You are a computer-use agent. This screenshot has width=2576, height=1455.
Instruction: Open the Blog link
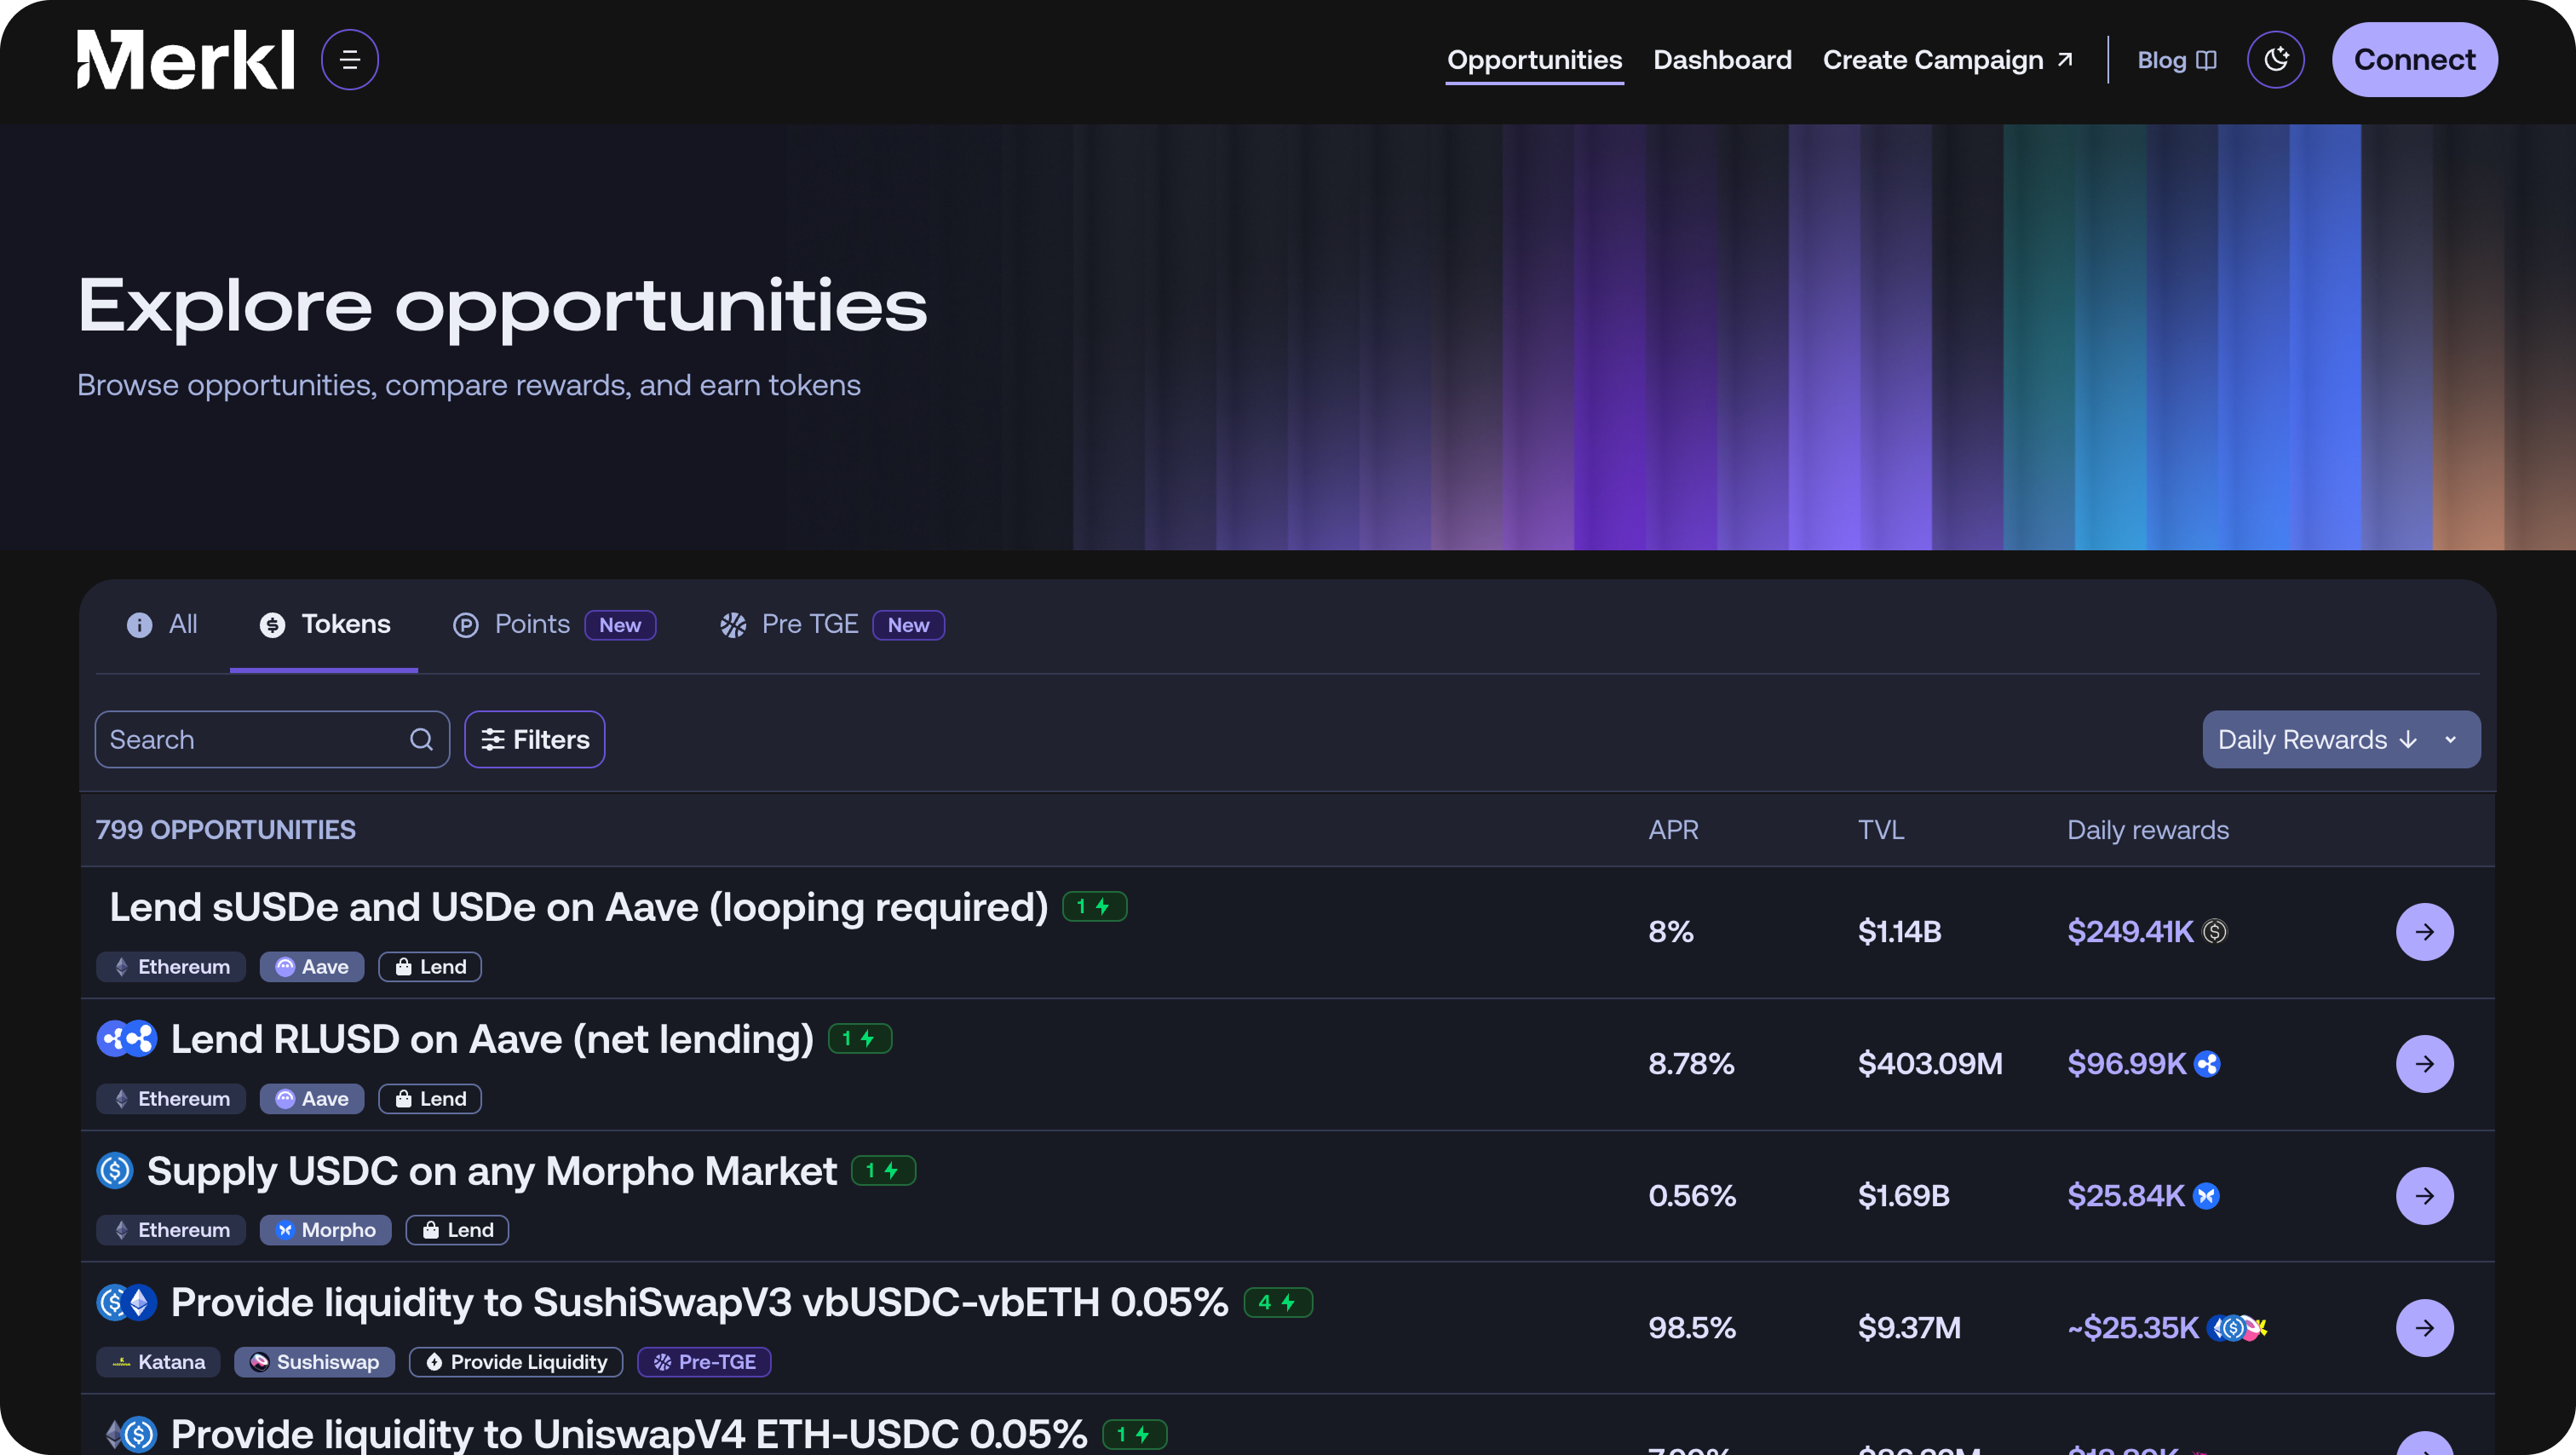2176,60
